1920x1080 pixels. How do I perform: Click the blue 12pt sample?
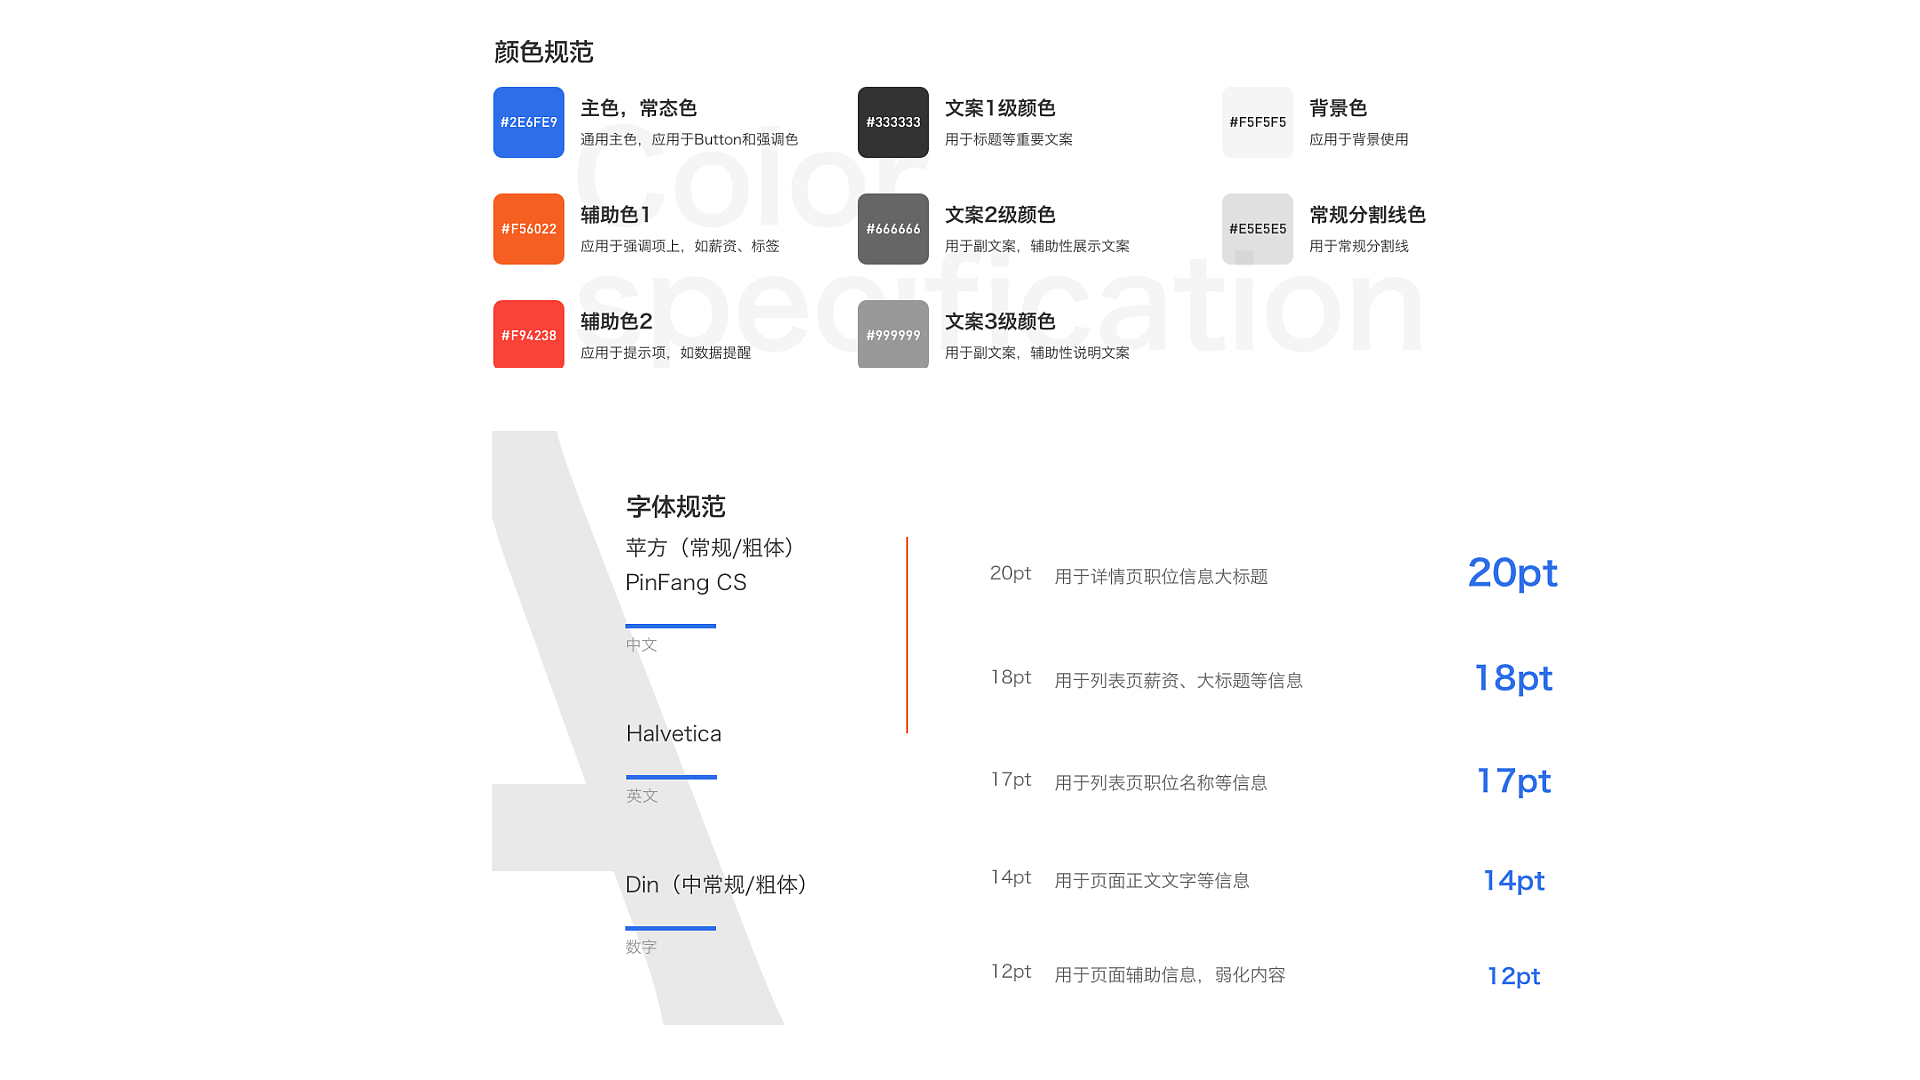pyautogui.click(x=1513, y=976)
